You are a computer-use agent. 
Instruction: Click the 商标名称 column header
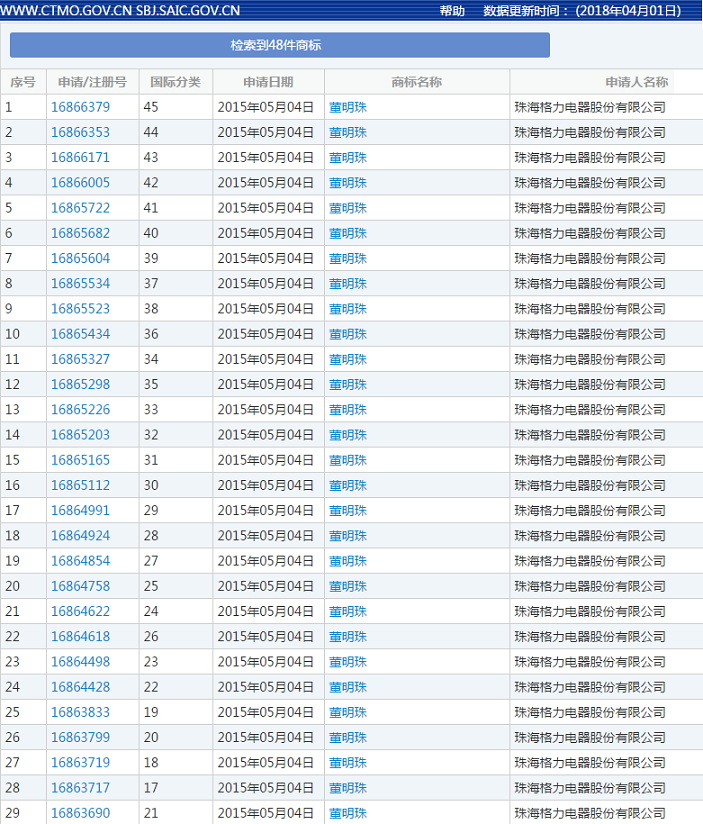(416, 82)
